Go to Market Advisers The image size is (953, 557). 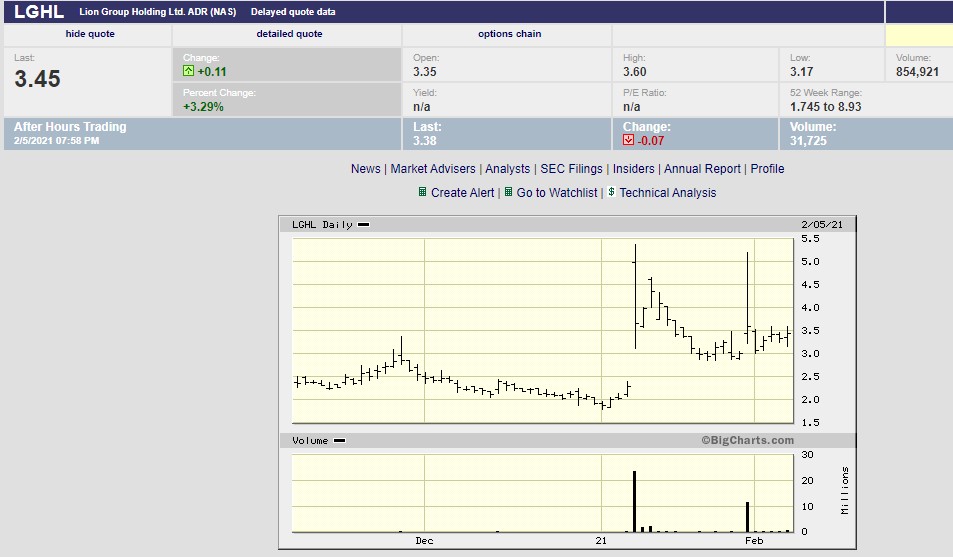point(433,169)
